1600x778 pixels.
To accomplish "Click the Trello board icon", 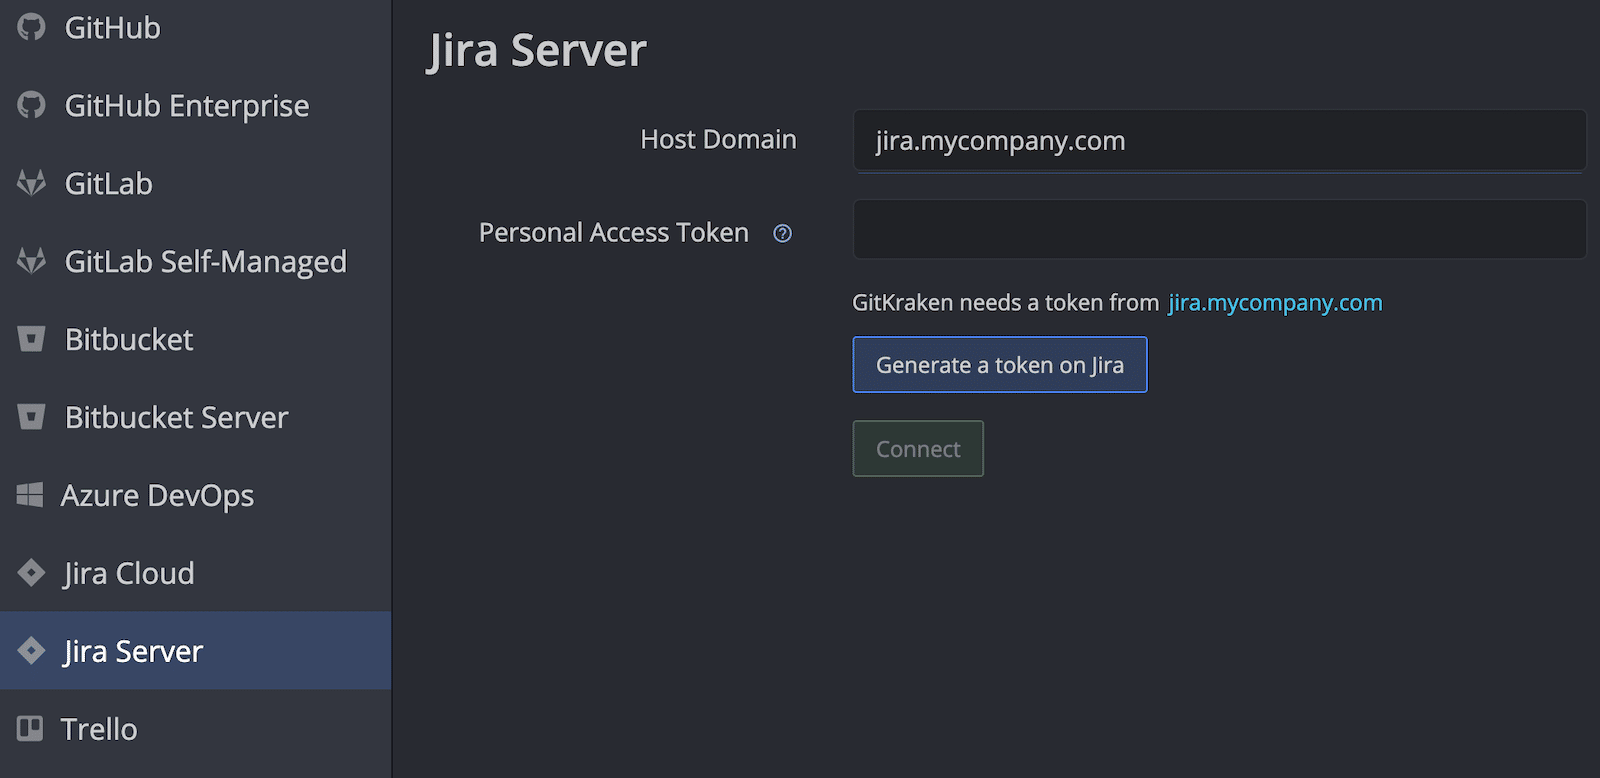I will pos(31,729).
